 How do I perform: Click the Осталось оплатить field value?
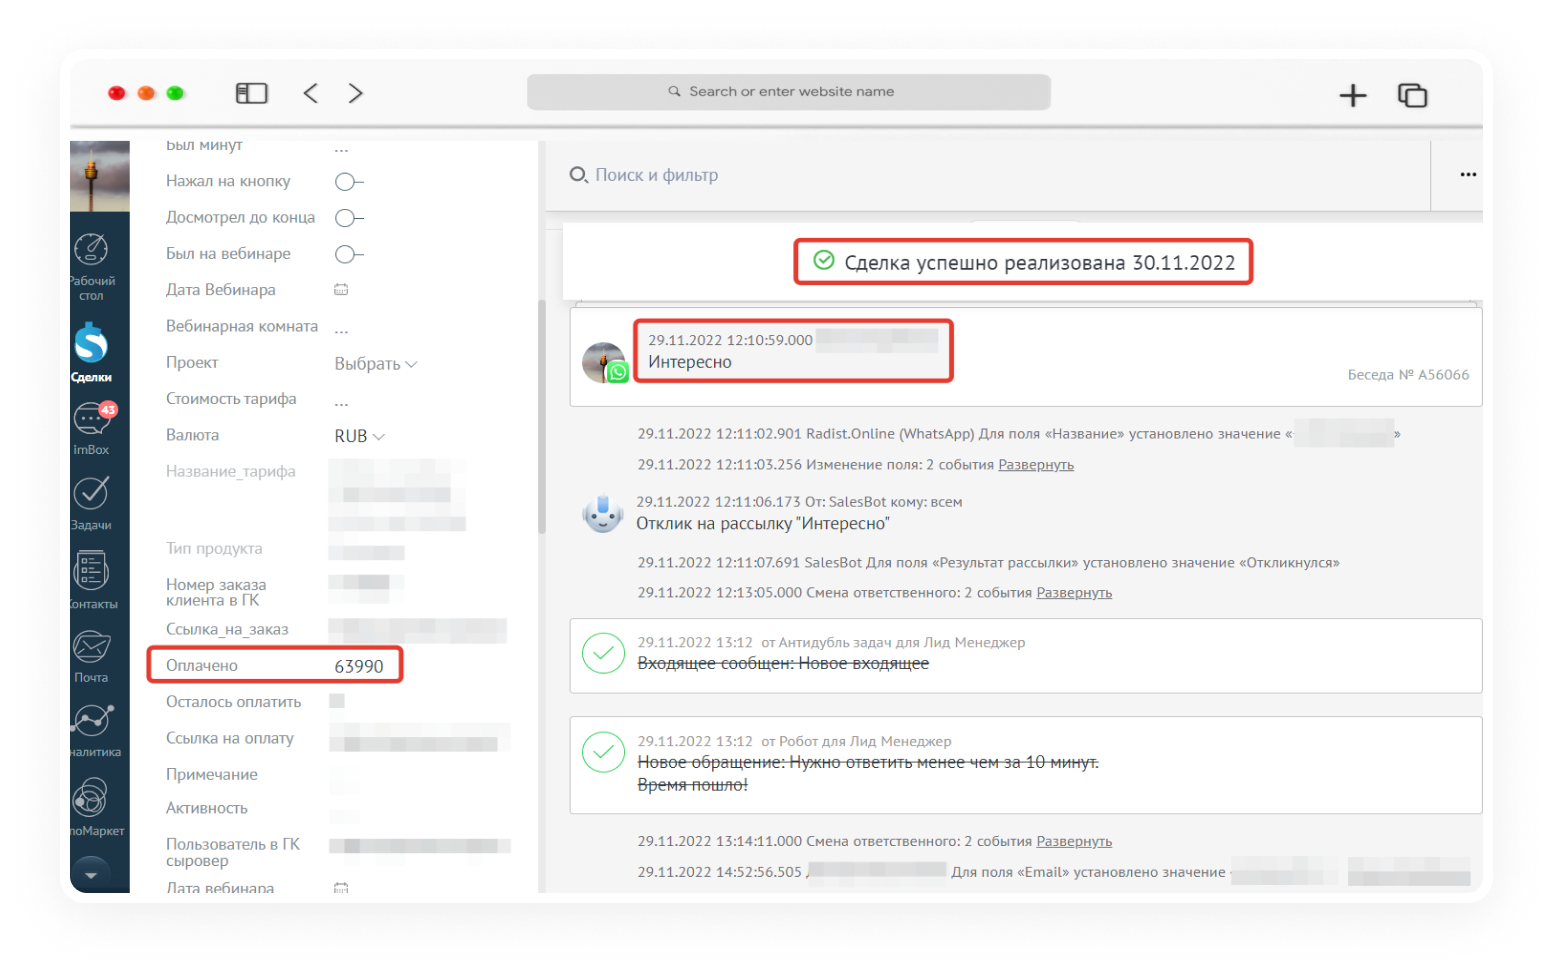337,701
